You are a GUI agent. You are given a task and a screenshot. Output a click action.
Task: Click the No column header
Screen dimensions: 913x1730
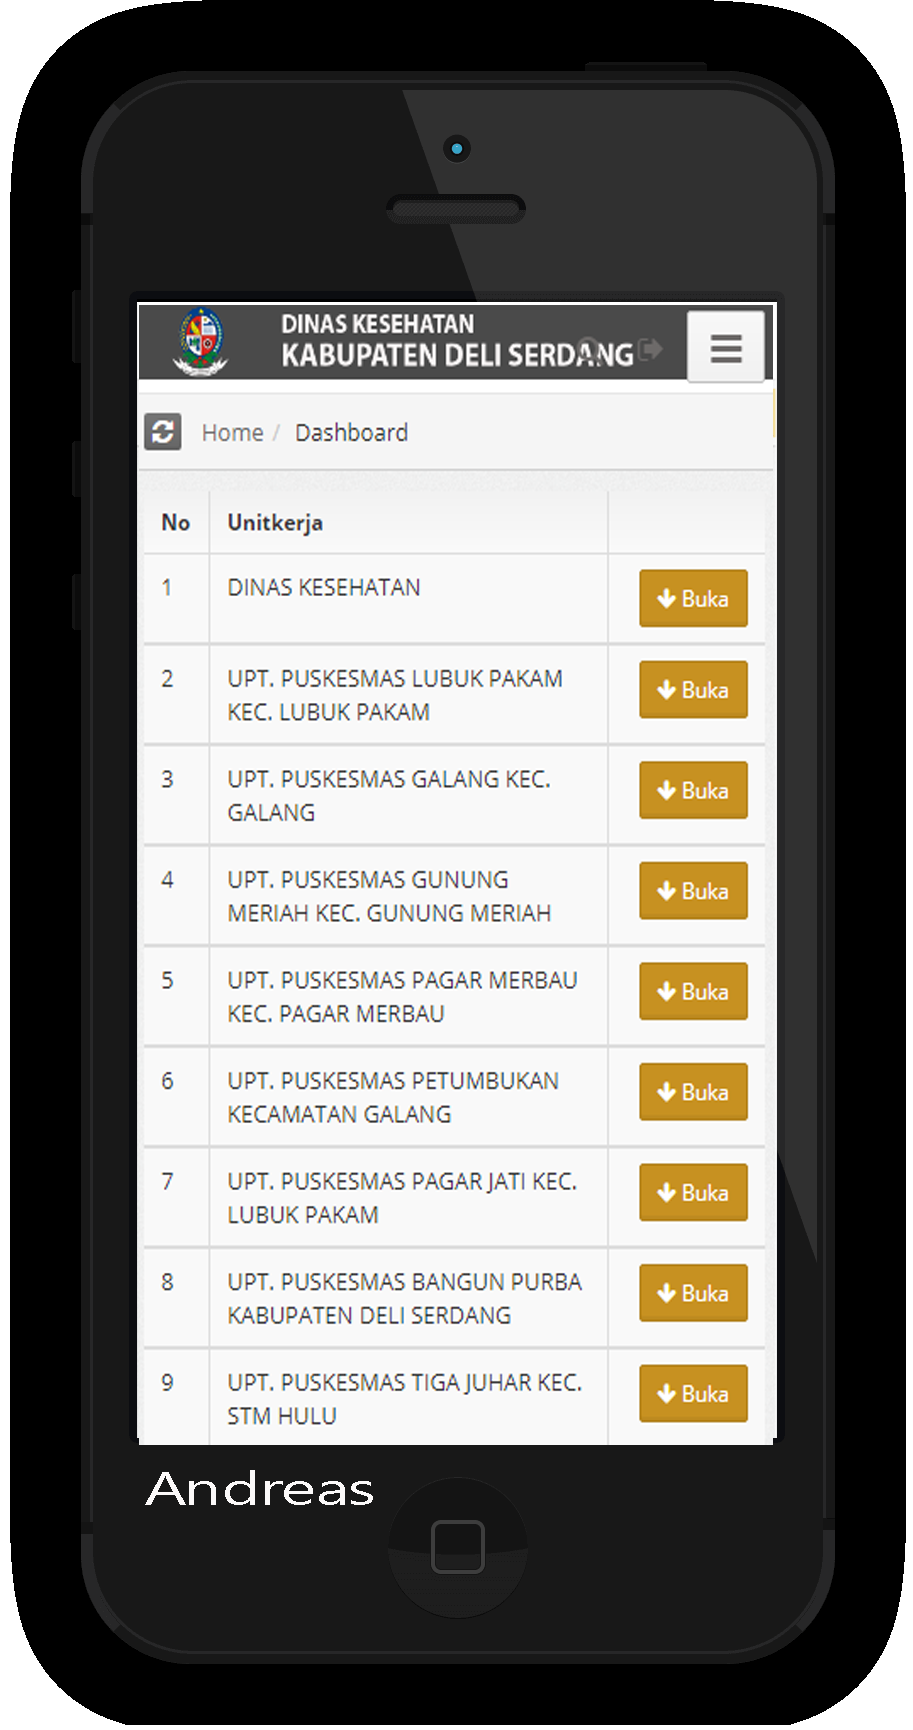pos(176,523)
